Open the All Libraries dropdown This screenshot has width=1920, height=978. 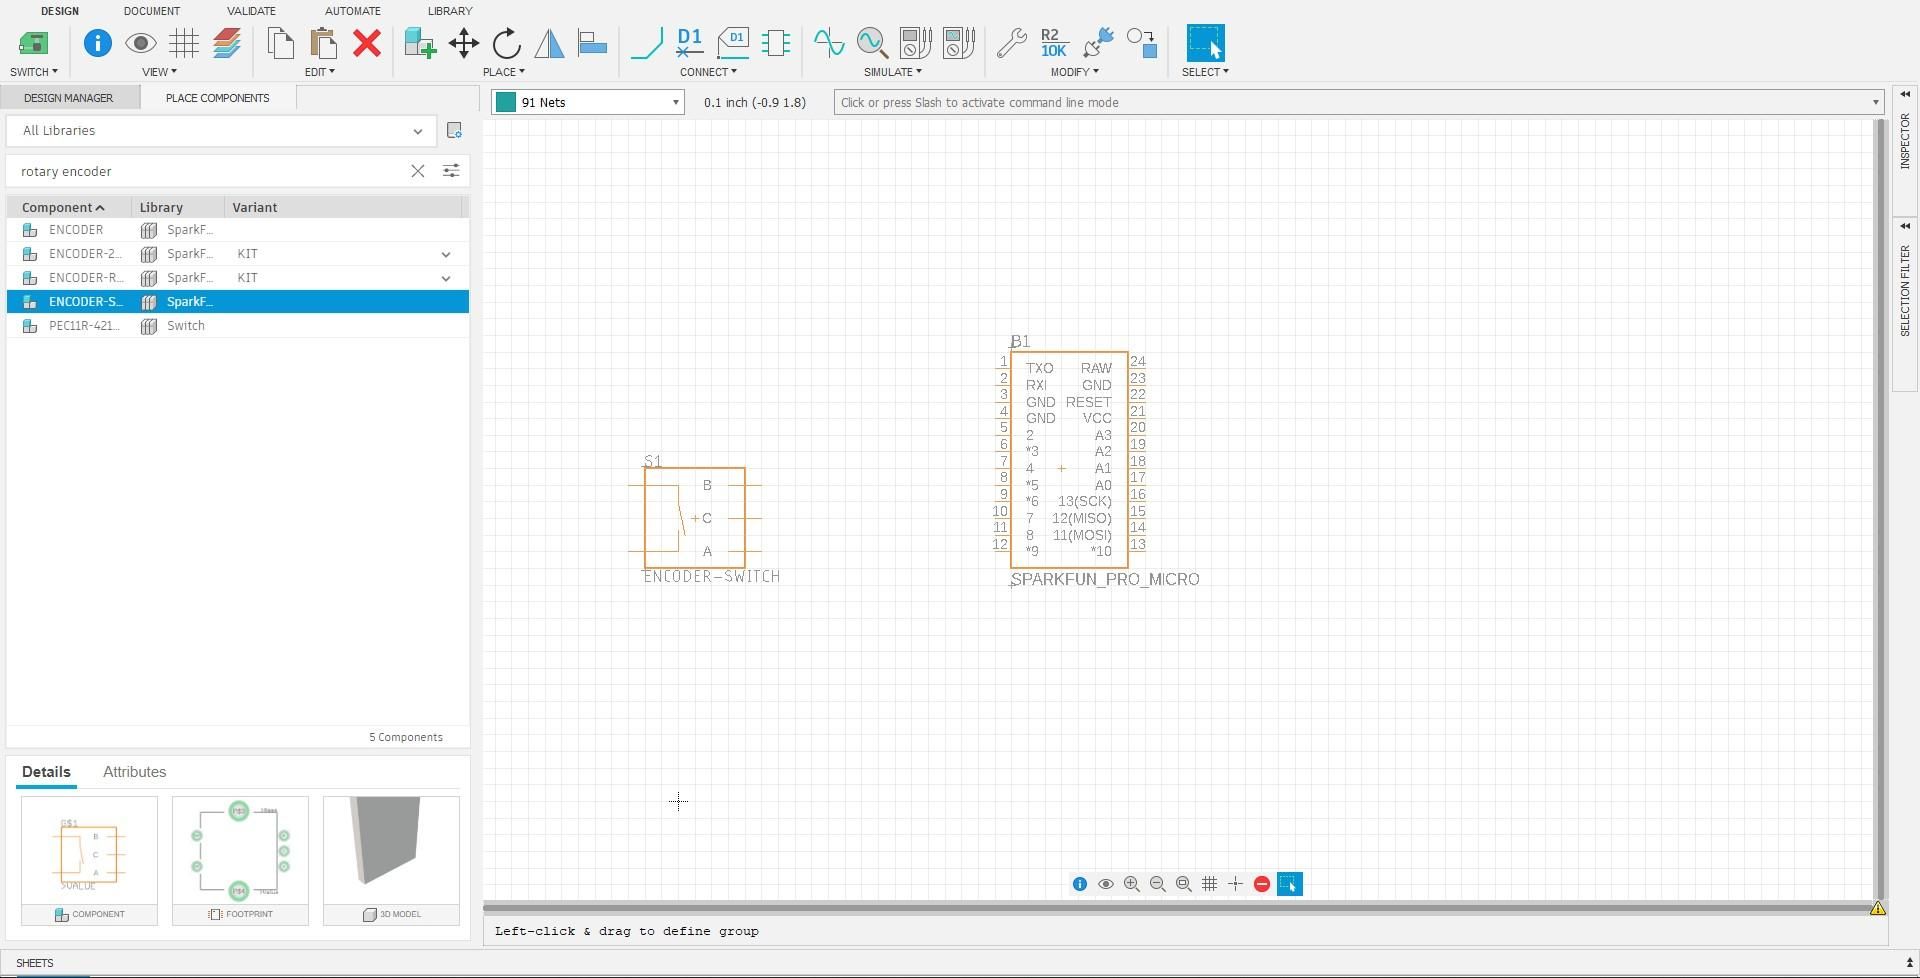[x=418, y=131]
